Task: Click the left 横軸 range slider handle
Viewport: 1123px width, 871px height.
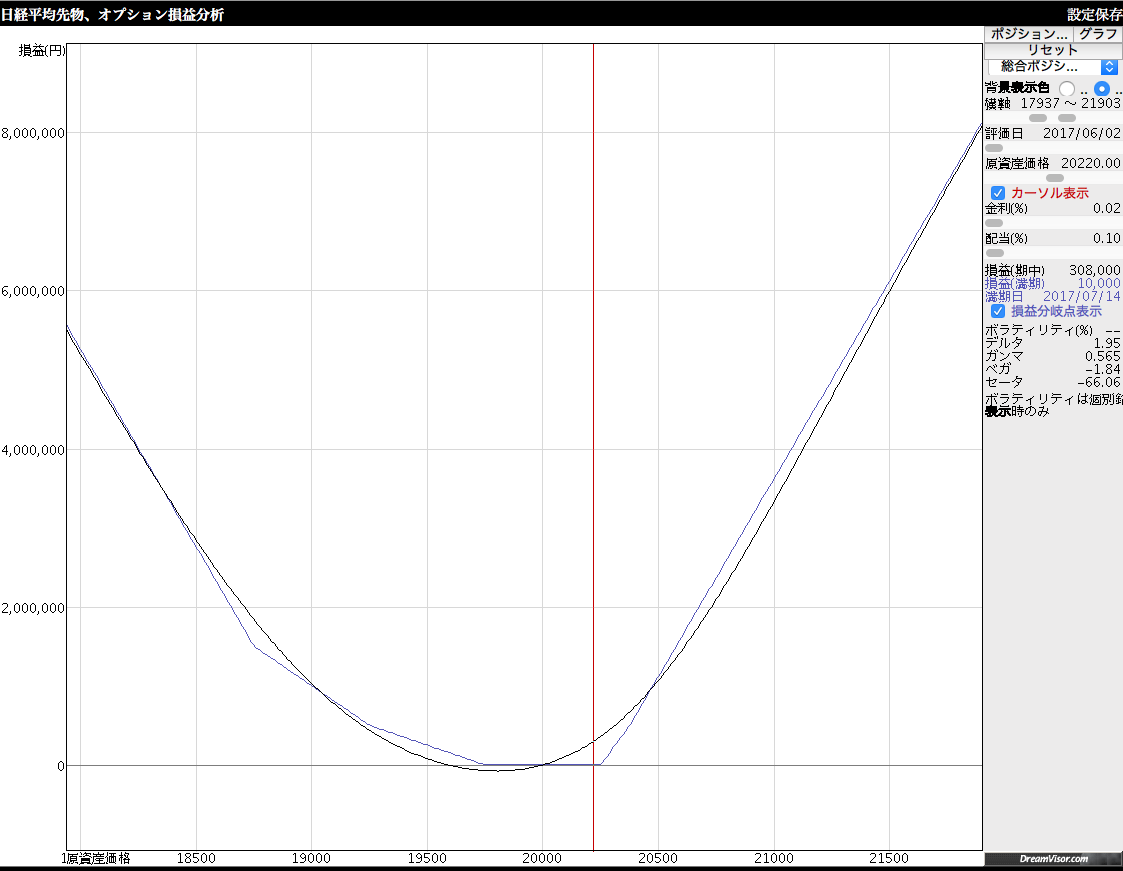Action: (x=1038, y=118)
